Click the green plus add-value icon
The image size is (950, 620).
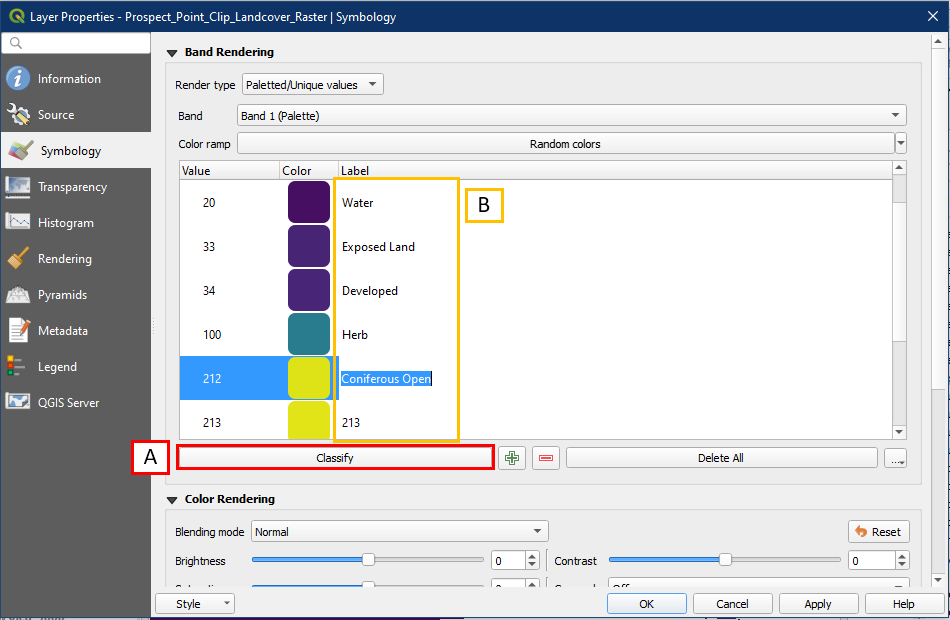coord(512,458)
